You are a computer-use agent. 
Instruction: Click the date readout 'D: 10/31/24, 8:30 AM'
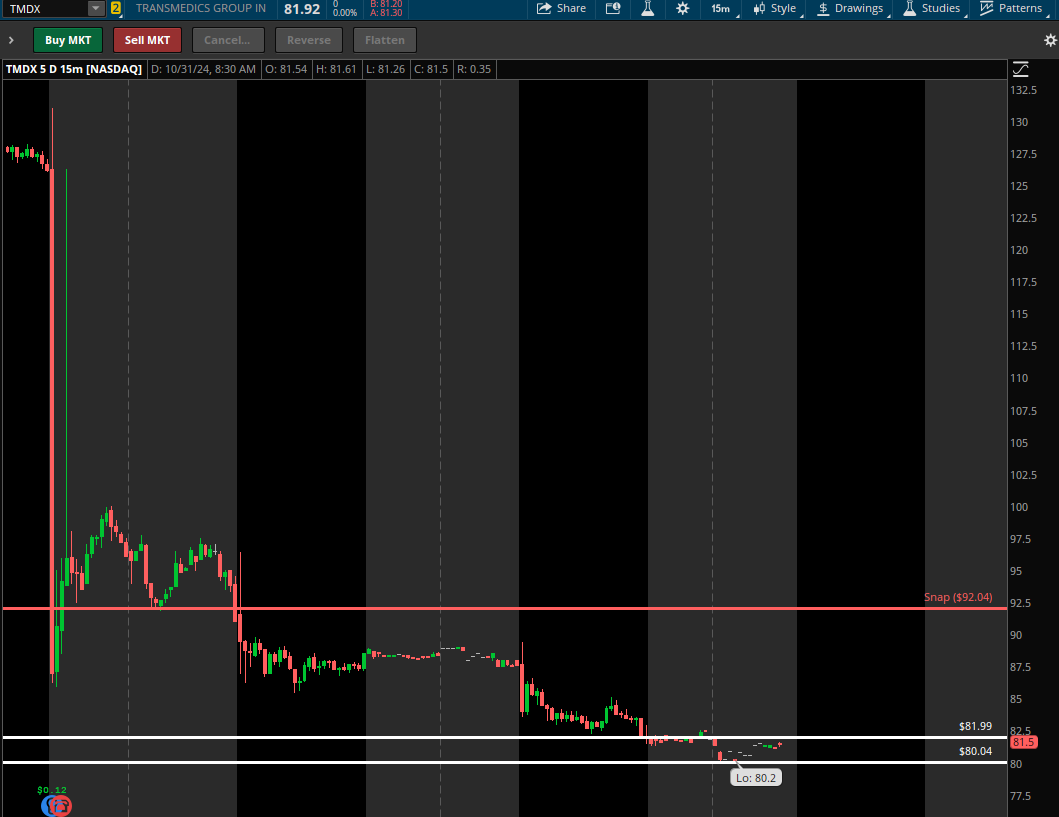203,69
